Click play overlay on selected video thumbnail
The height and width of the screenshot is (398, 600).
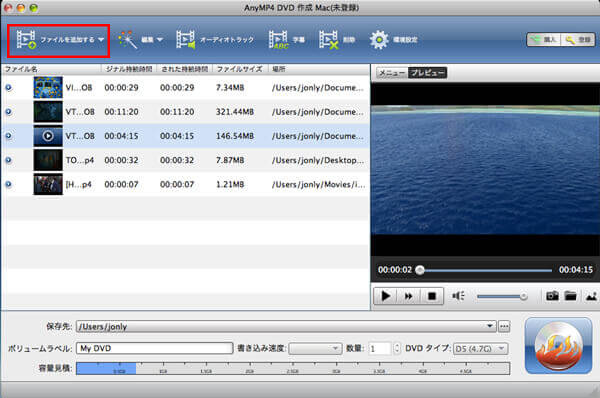point(48,136)
